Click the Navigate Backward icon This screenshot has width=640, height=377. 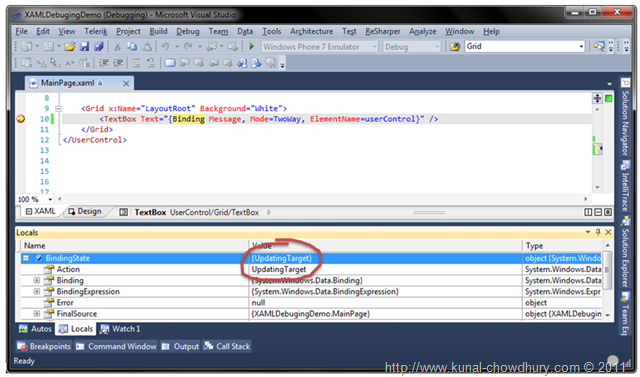(212, 47)
